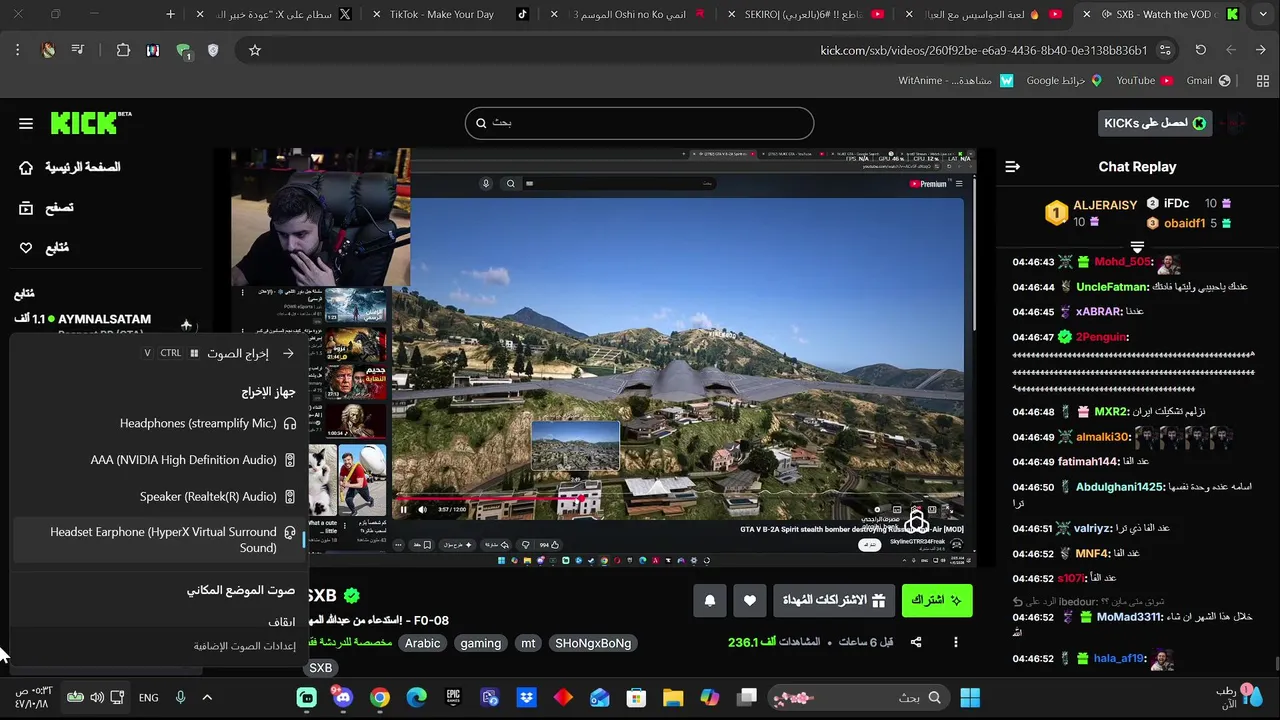
Task: Open site settings icon in address bar
Action: click(1165, 50)
